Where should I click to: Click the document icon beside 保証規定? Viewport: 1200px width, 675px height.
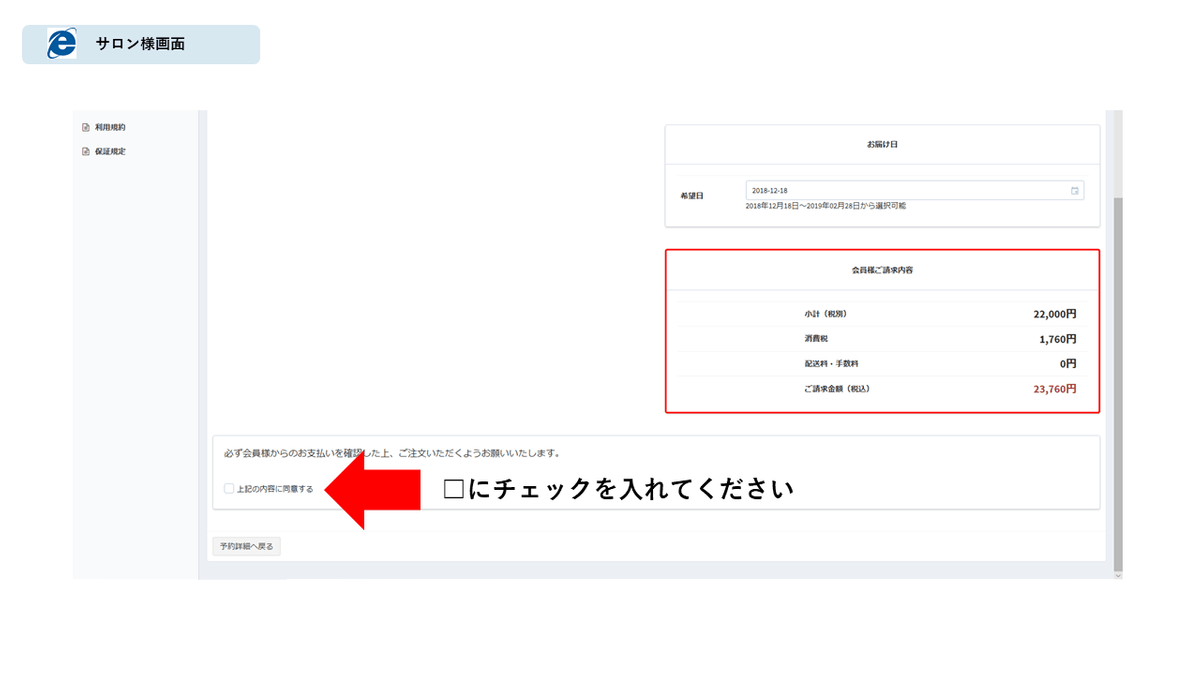coord(86,151)
